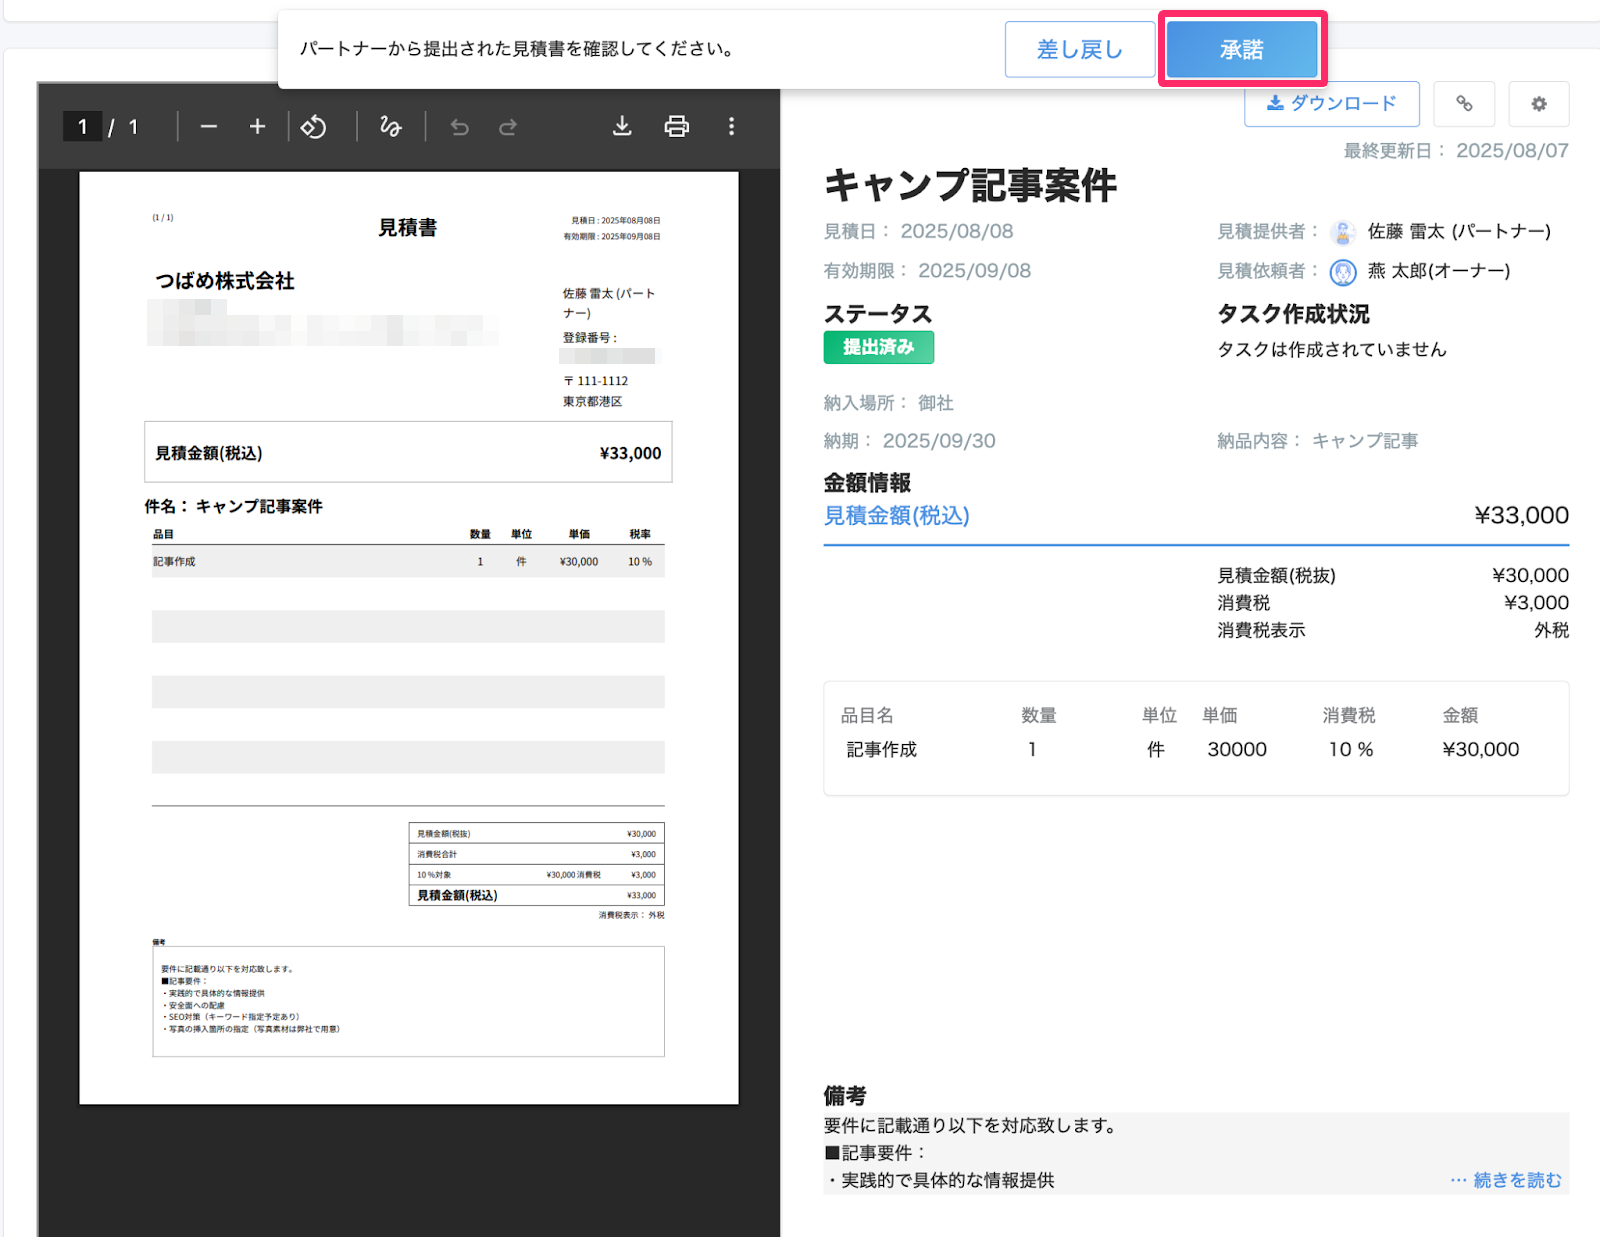Open settings with the gear icon
Screen dimensions: 1600x1237
pos(1538,104)
